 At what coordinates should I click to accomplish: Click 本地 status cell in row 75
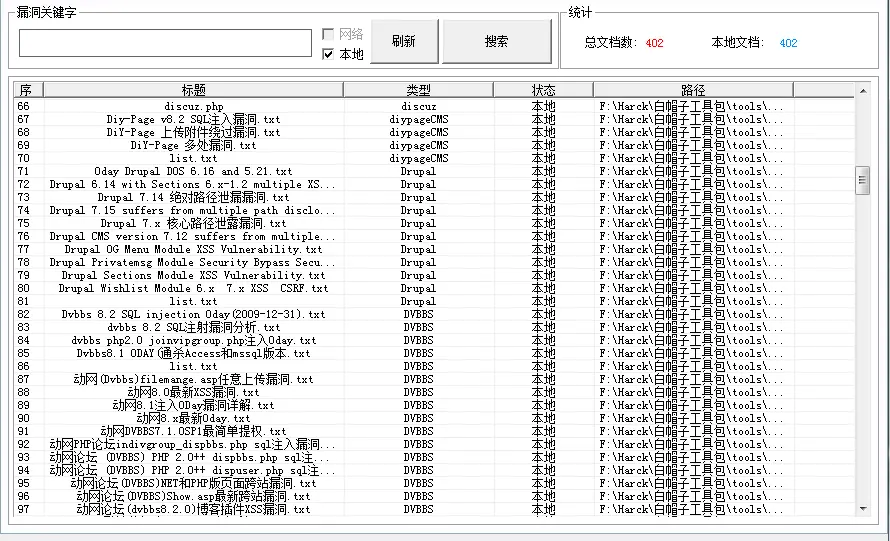[x=543, y=224]
